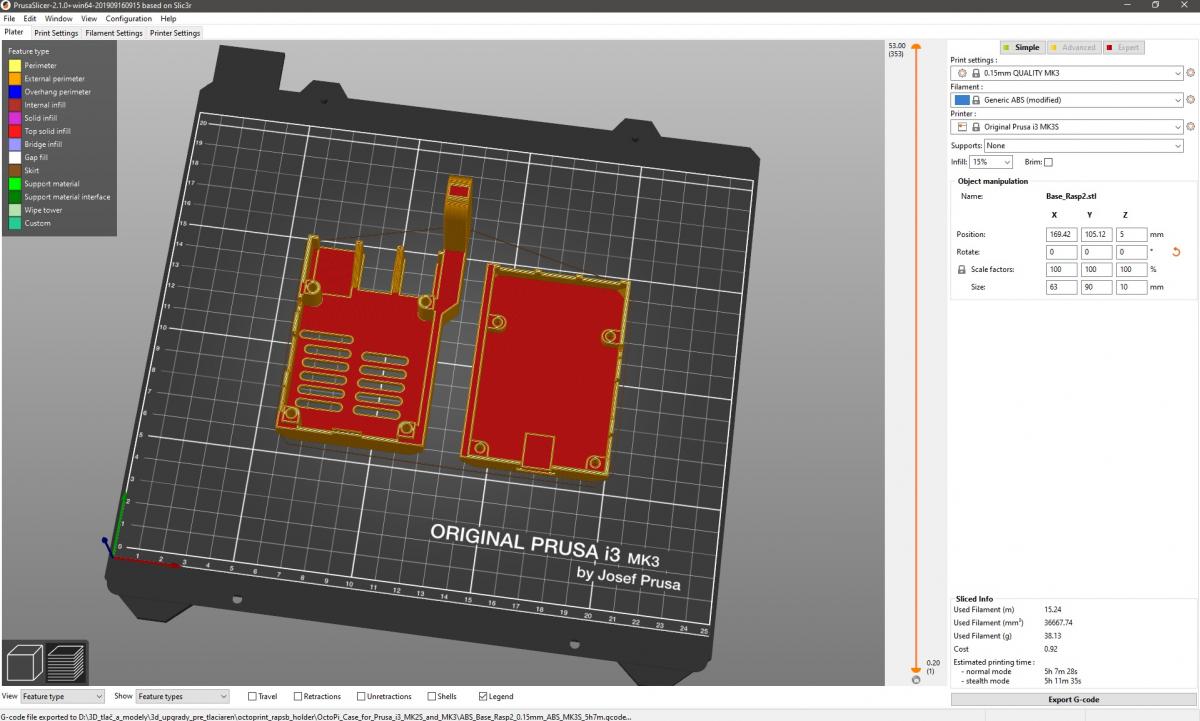Enable the Unretractions checkbox
1200x721 pixels.
click(360, 696)
